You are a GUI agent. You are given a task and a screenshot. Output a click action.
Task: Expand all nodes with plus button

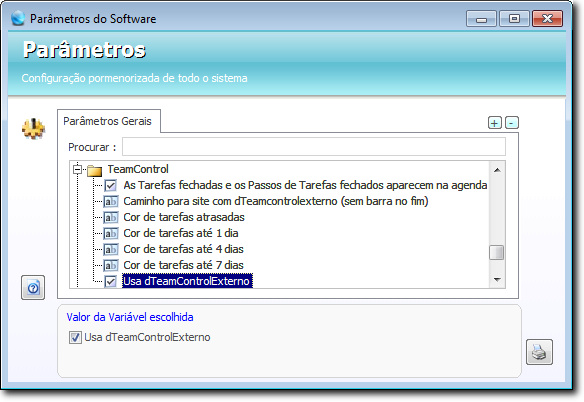pyautogui.click(x=495, y=123)
